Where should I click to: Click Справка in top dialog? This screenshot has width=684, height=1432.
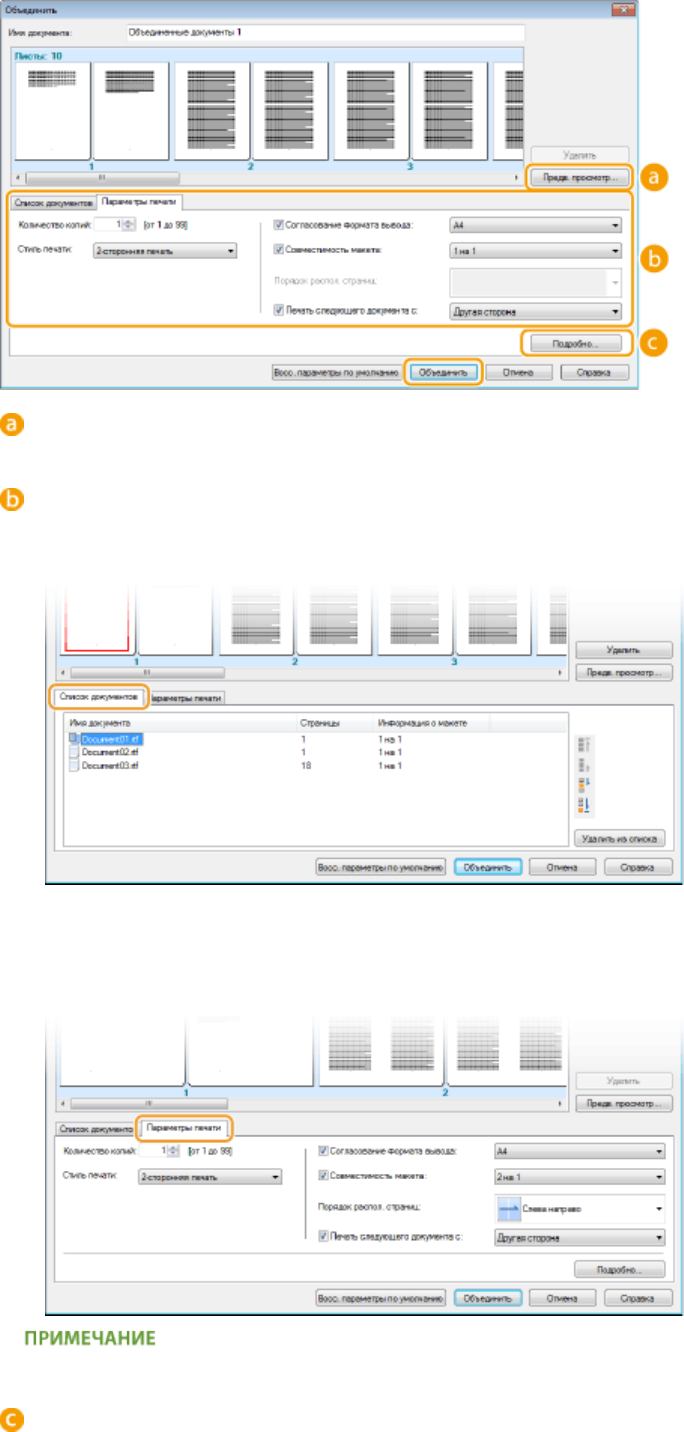595,373
